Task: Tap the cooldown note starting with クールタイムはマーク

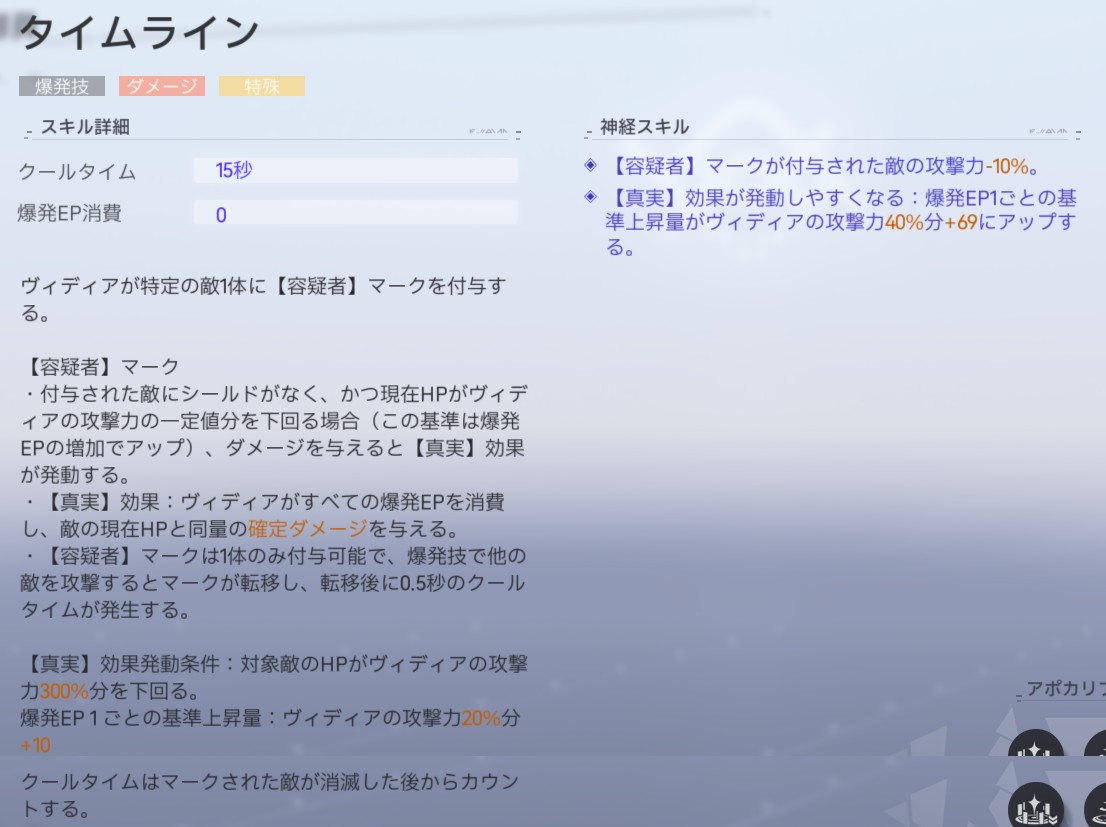Action: coord(270,794)
